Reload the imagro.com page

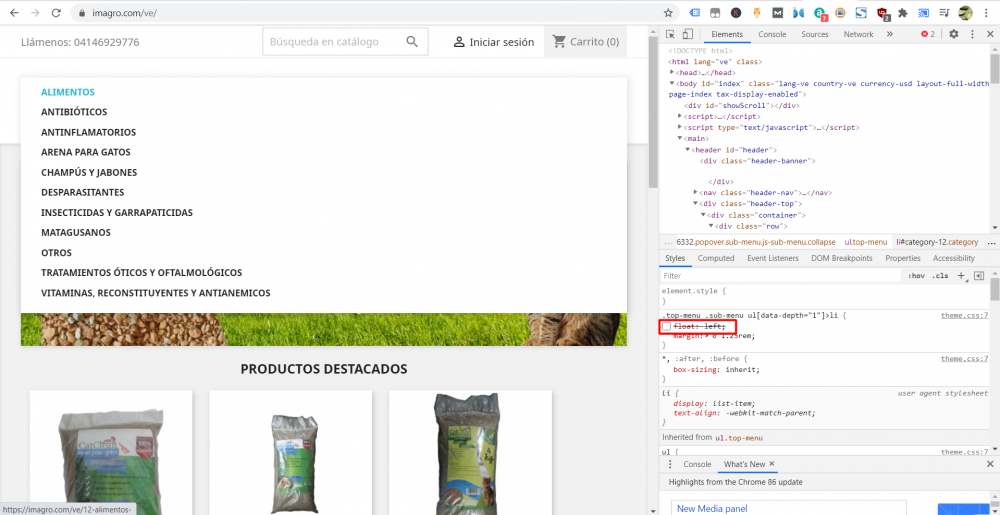(56, 13)
